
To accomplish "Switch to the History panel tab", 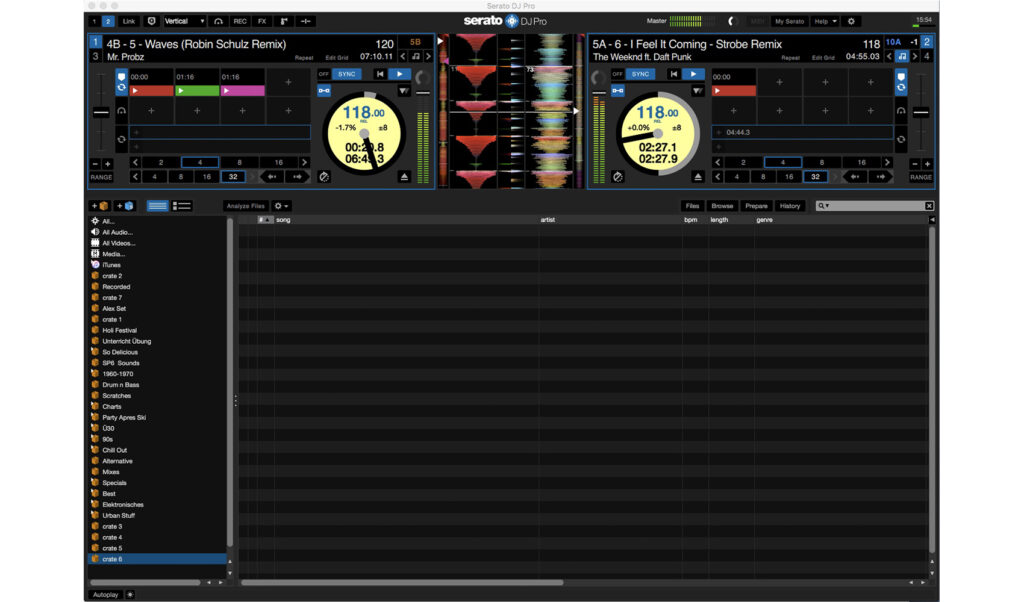I will 790,206.
